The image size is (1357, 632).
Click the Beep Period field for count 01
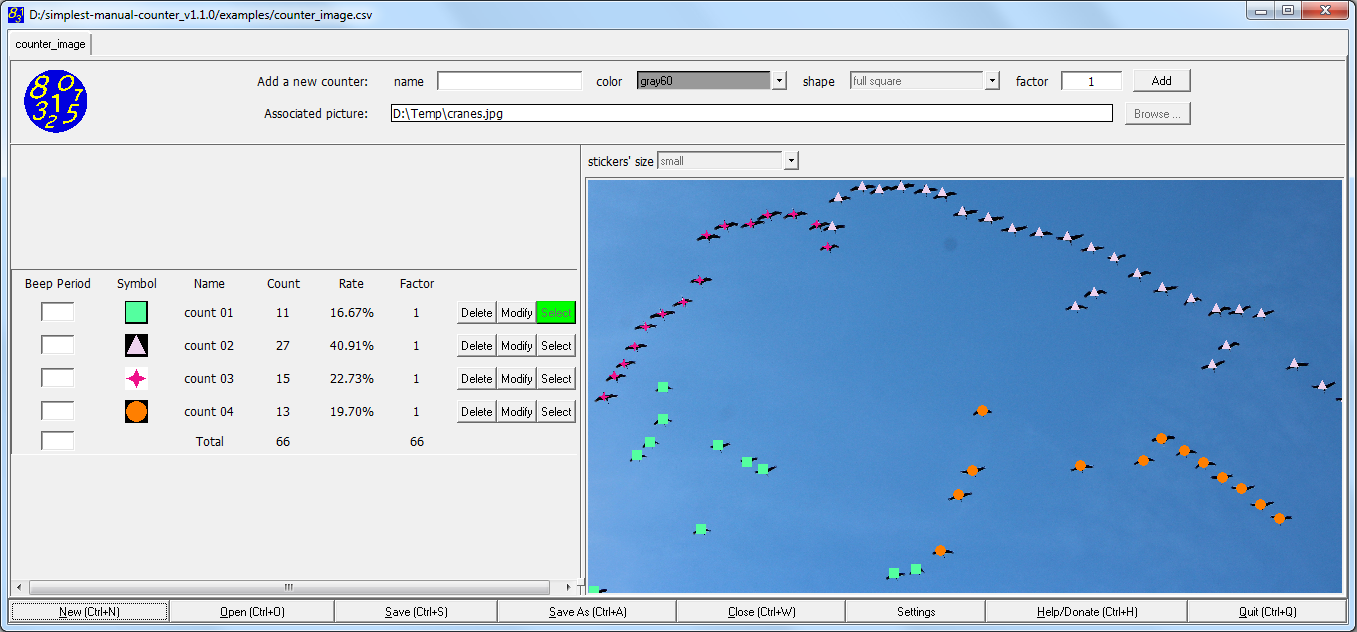57,312
